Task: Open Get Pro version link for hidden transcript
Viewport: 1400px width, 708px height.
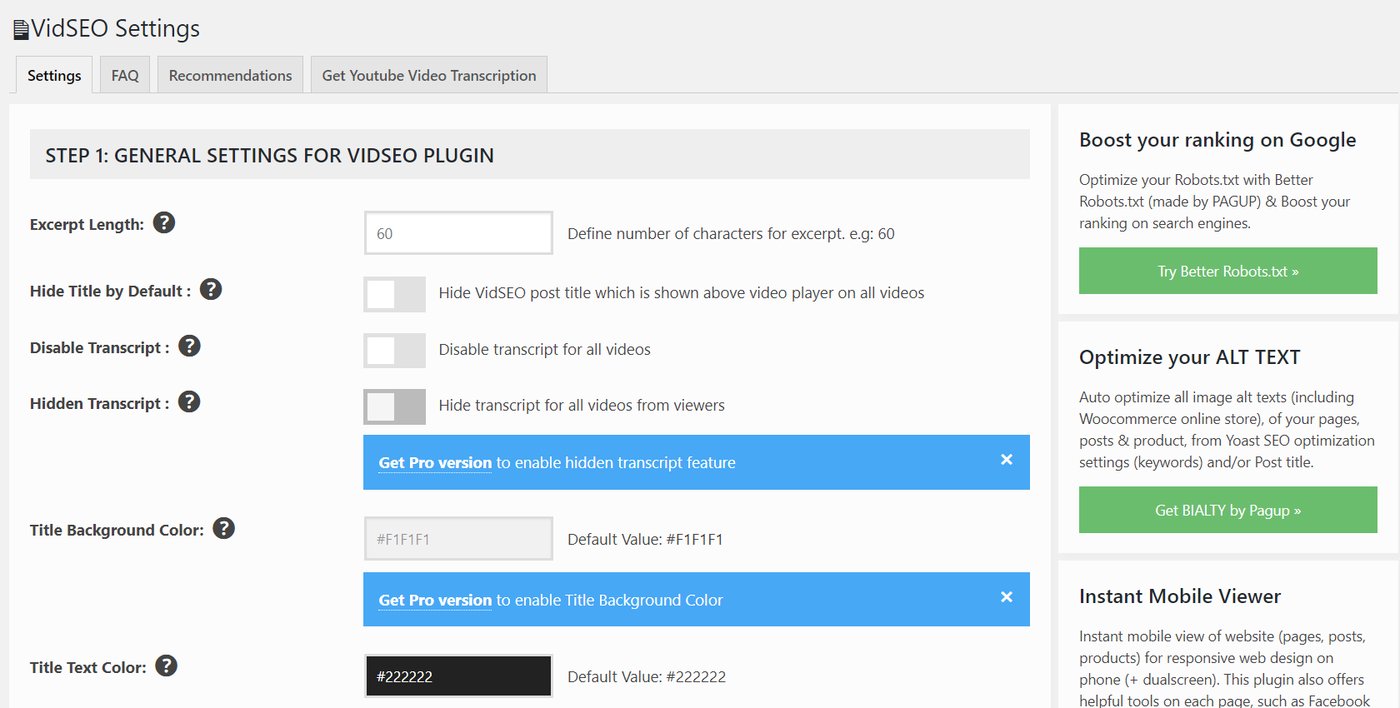Action: (x=434, y=462)
